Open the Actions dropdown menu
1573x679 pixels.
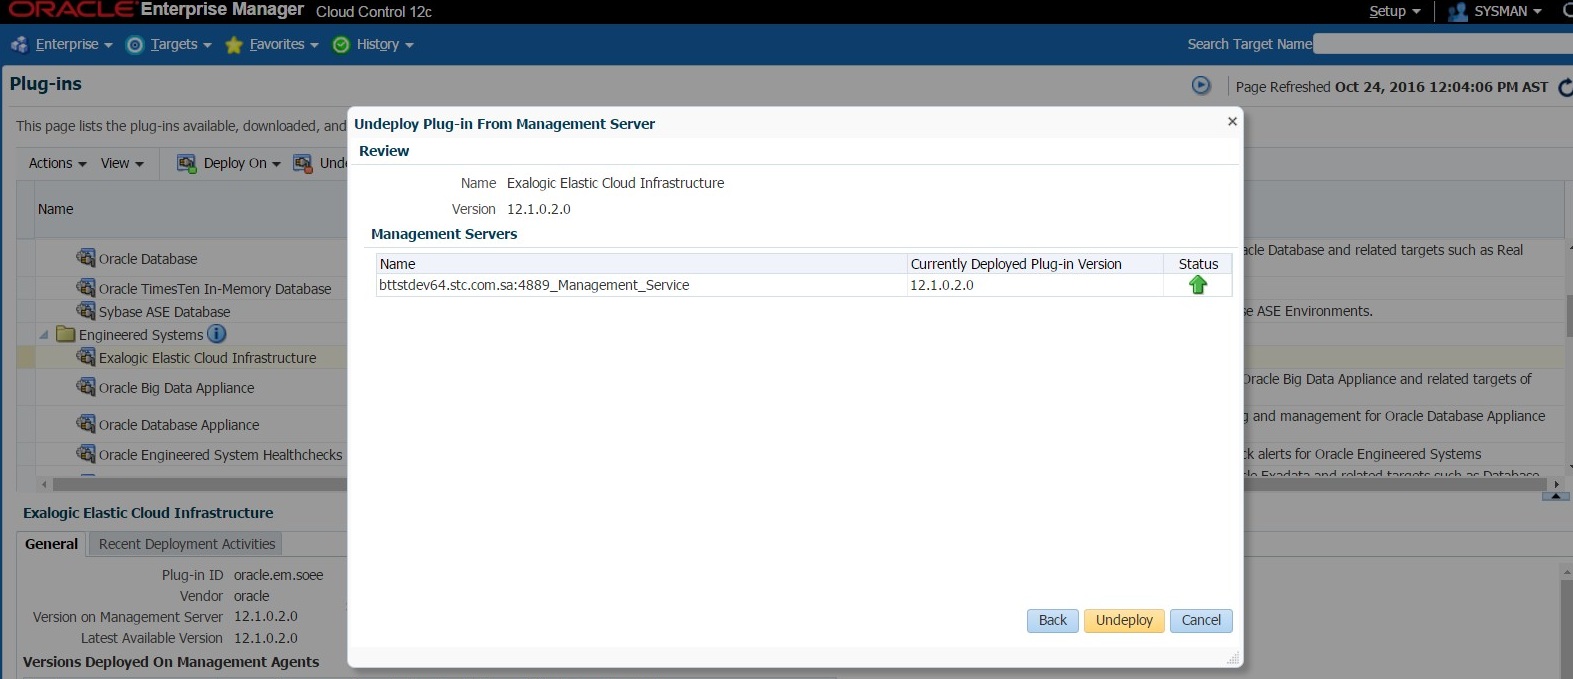57,163
